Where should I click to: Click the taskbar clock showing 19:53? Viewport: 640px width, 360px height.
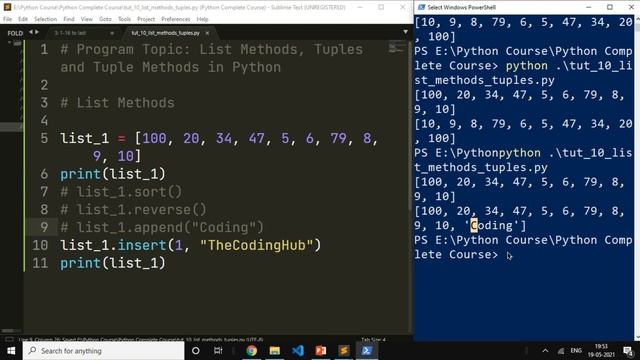coord(601,351)
